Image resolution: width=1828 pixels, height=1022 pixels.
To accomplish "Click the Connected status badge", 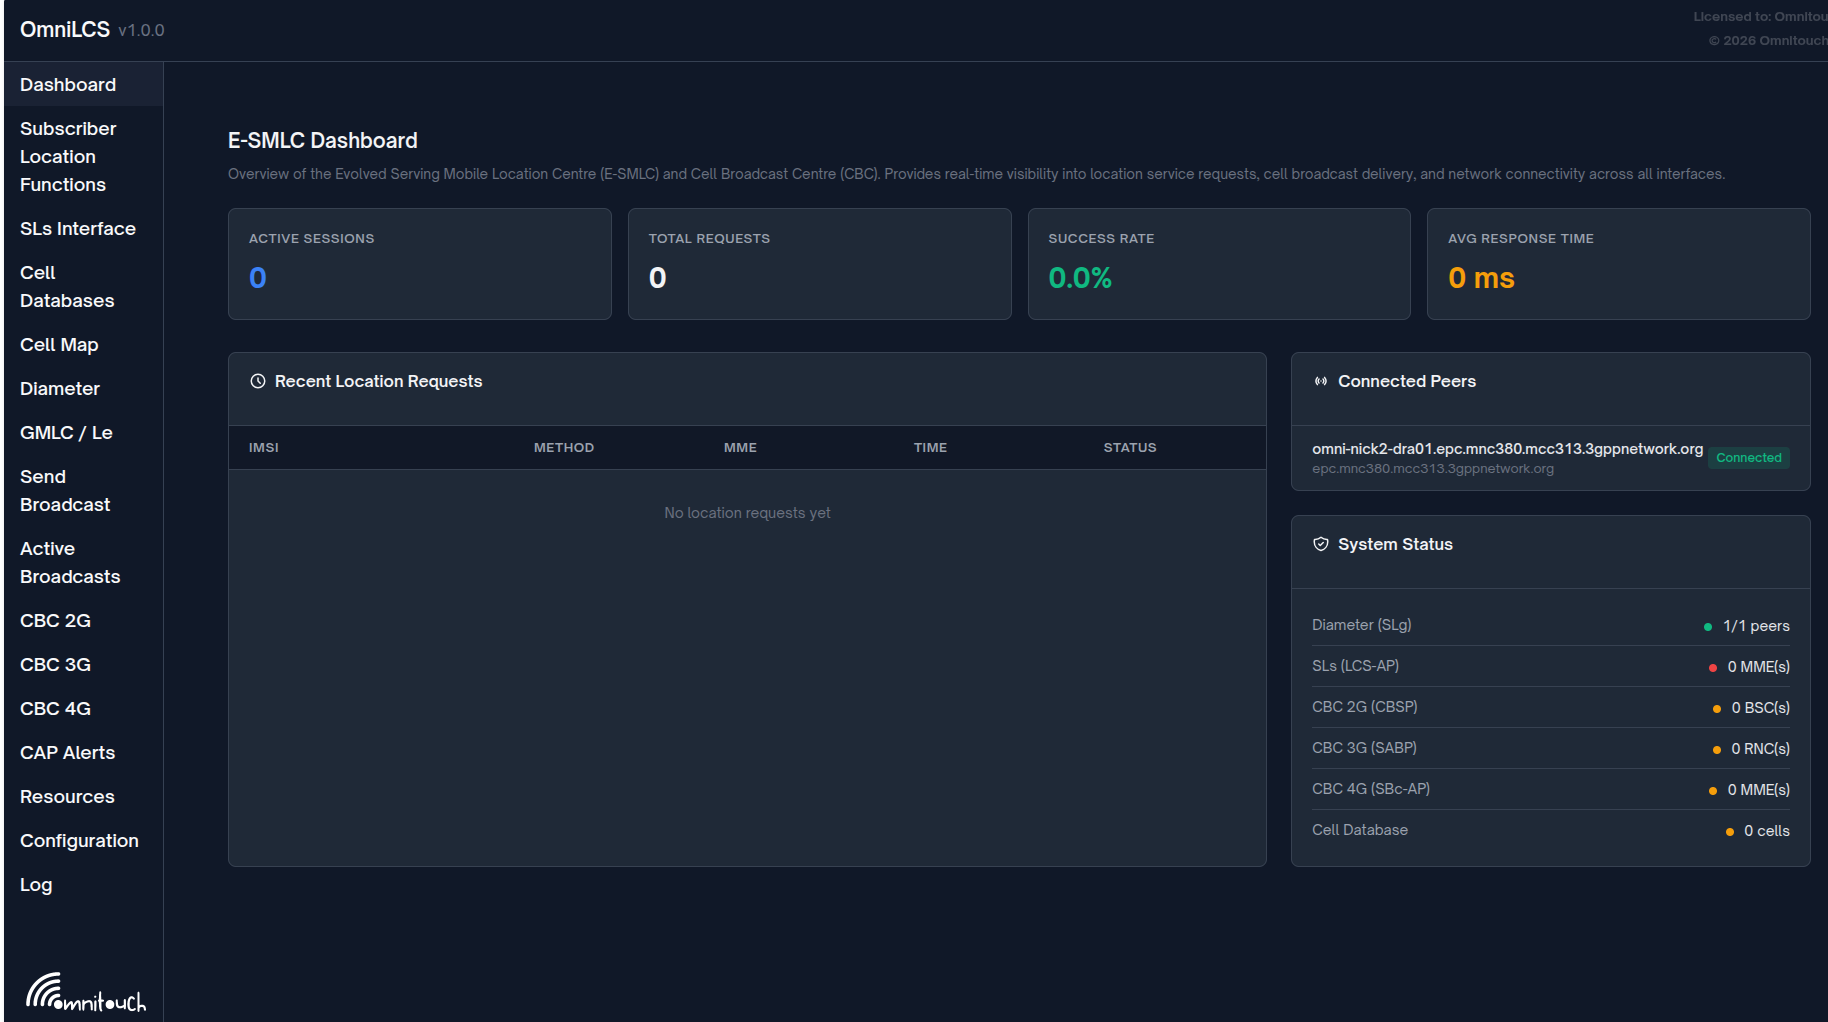I will [1748, 457].
